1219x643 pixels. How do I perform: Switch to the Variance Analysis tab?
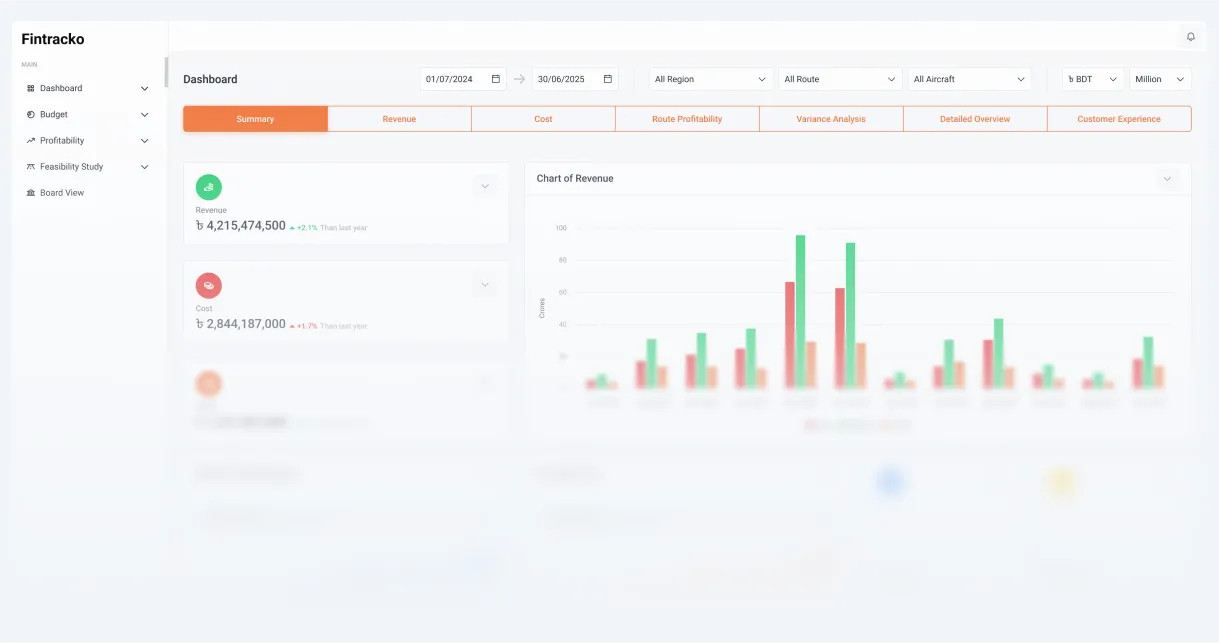[x=831, y=119]
